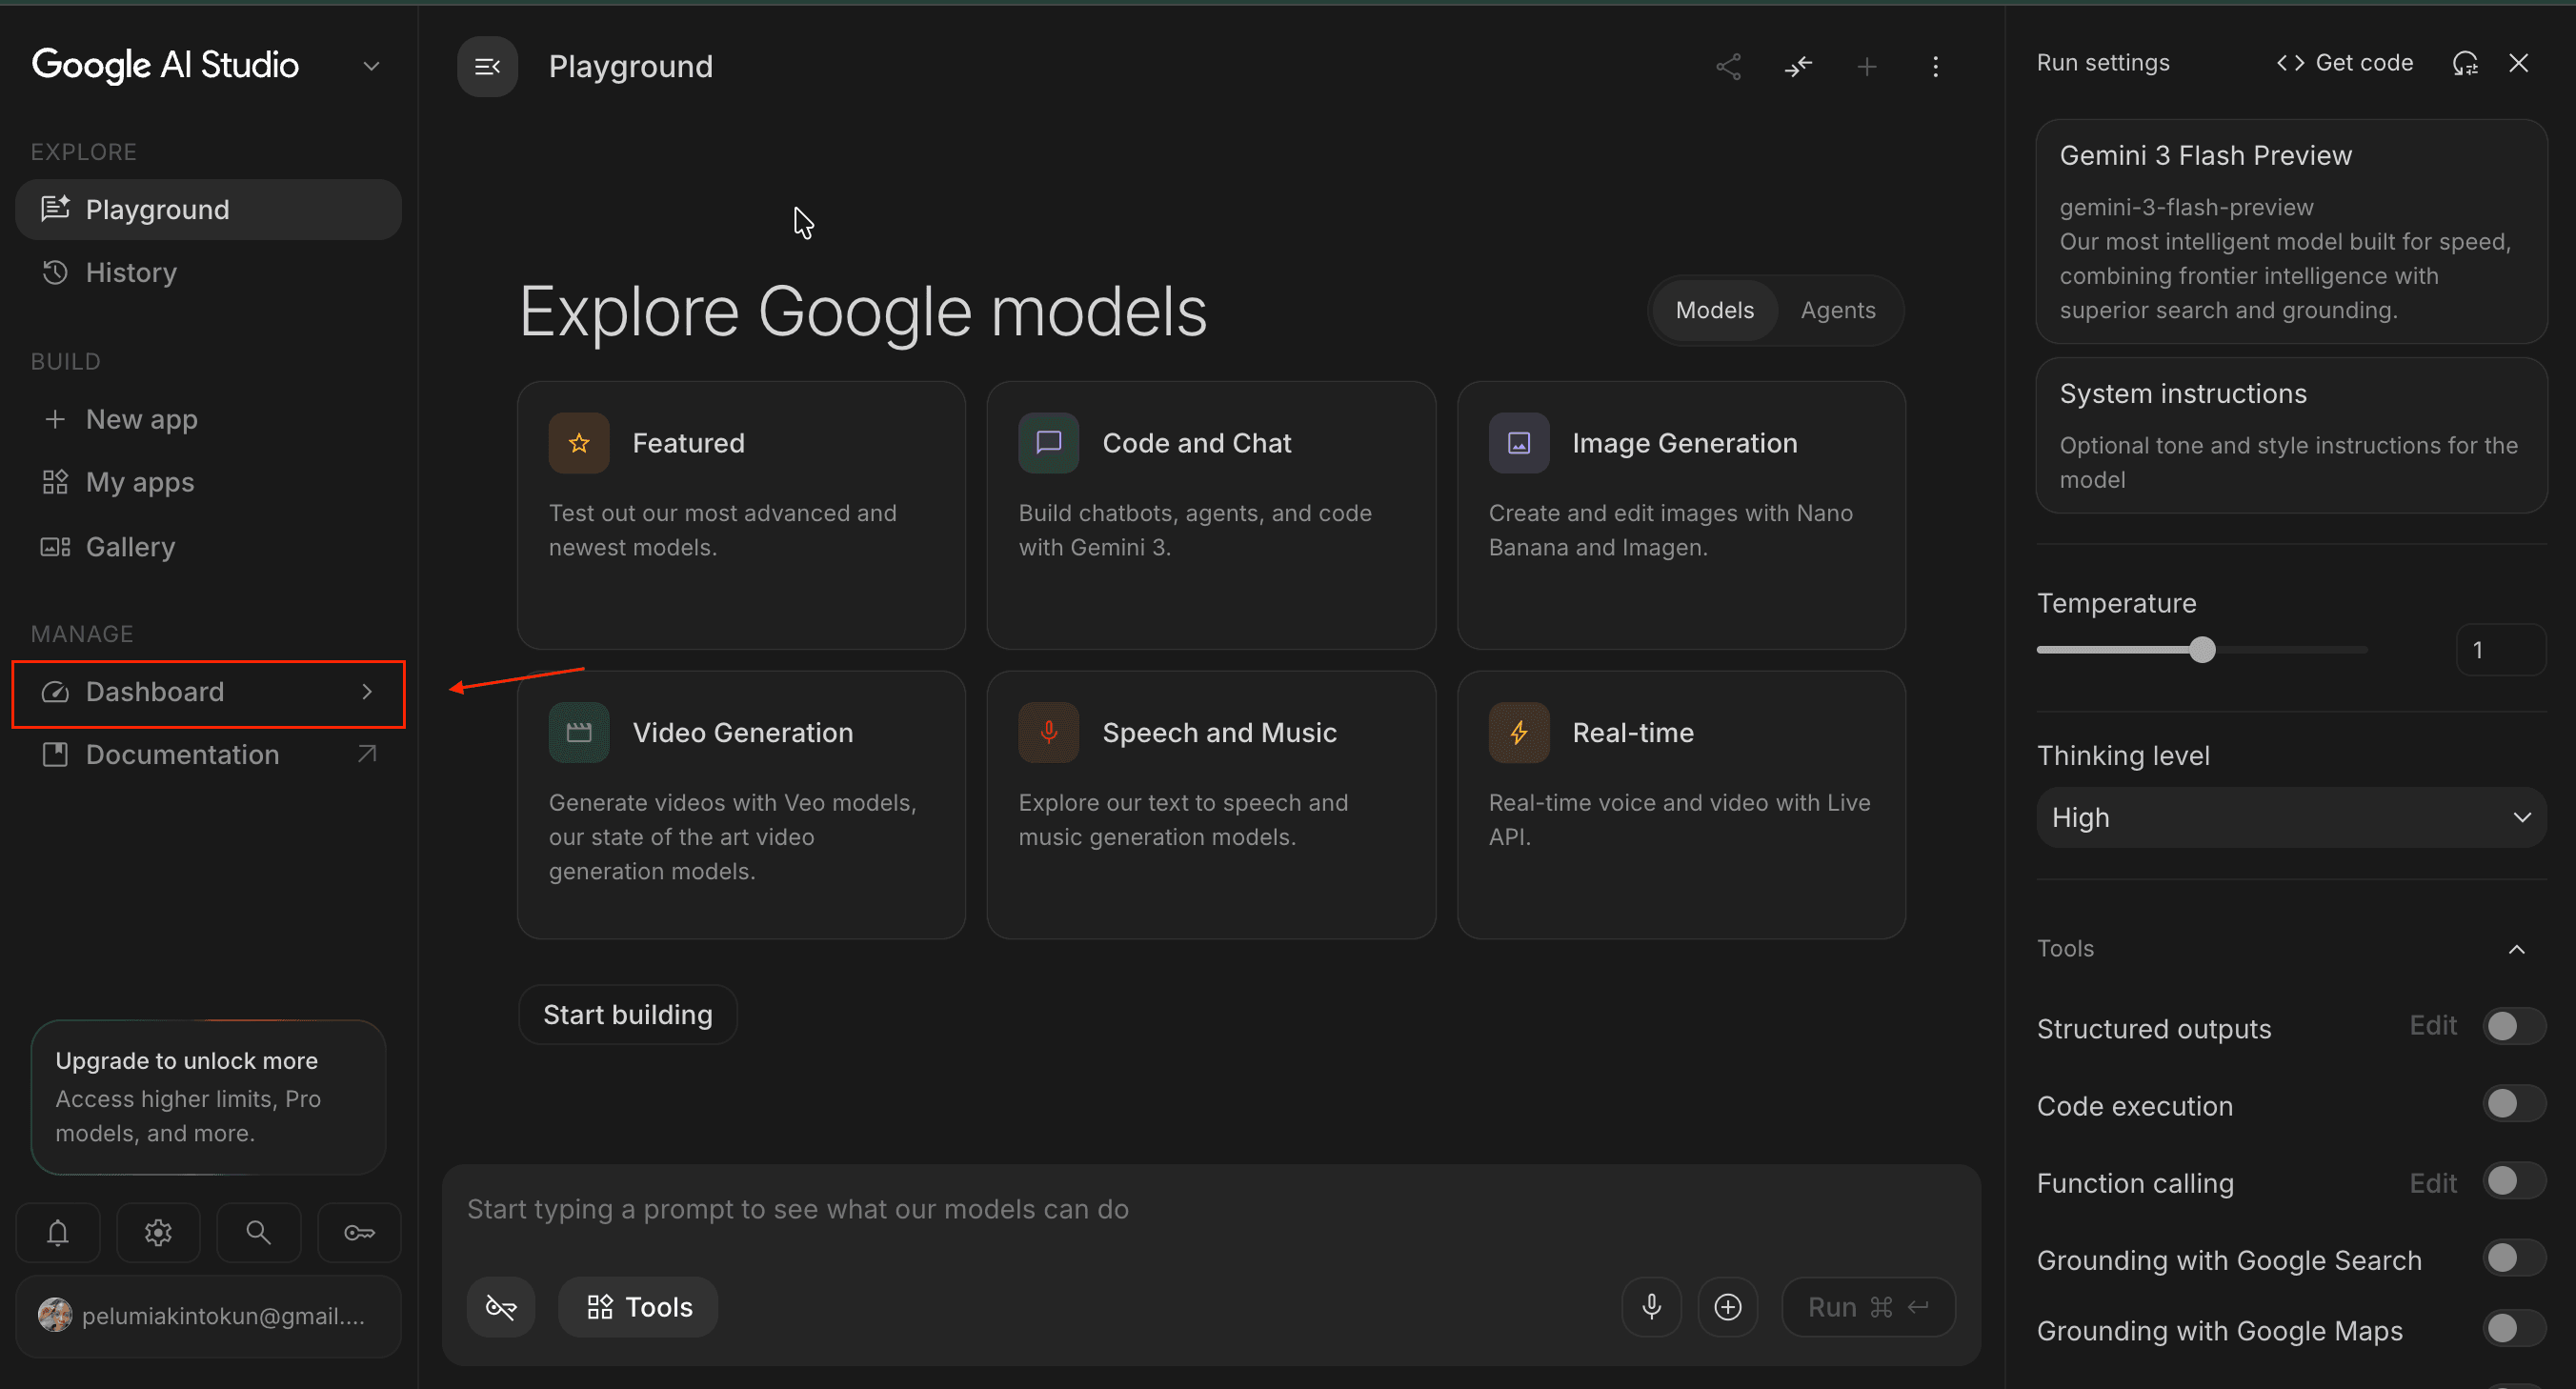Enable Structured outputs toggle

coord(2513,1027)
